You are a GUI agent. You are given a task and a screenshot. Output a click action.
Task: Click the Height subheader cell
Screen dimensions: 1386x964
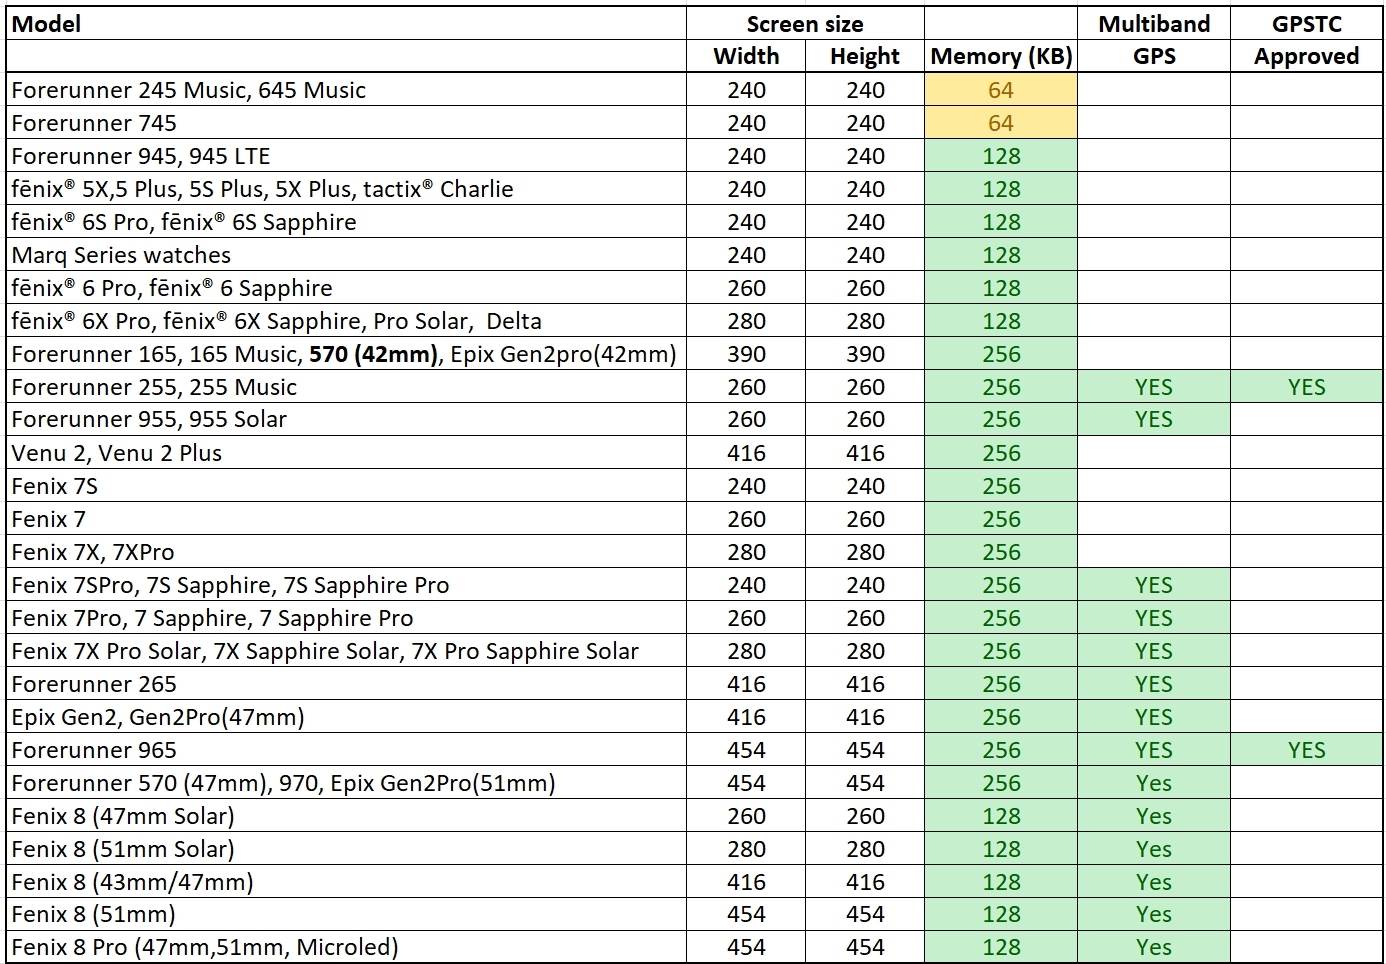click(864, 56)
